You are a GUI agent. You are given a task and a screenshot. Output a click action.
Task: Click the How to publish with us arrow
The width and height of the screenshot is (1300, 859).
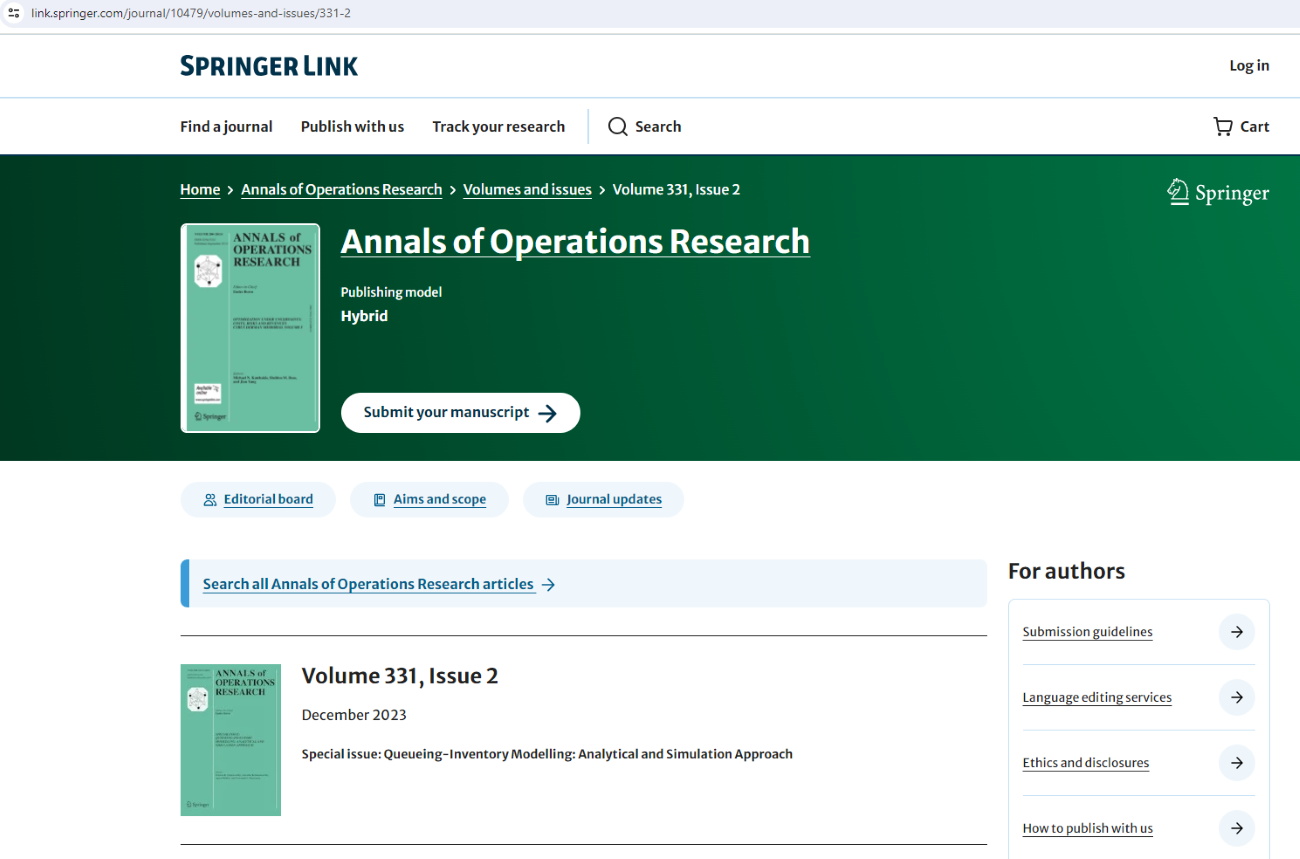point(1237,828)
